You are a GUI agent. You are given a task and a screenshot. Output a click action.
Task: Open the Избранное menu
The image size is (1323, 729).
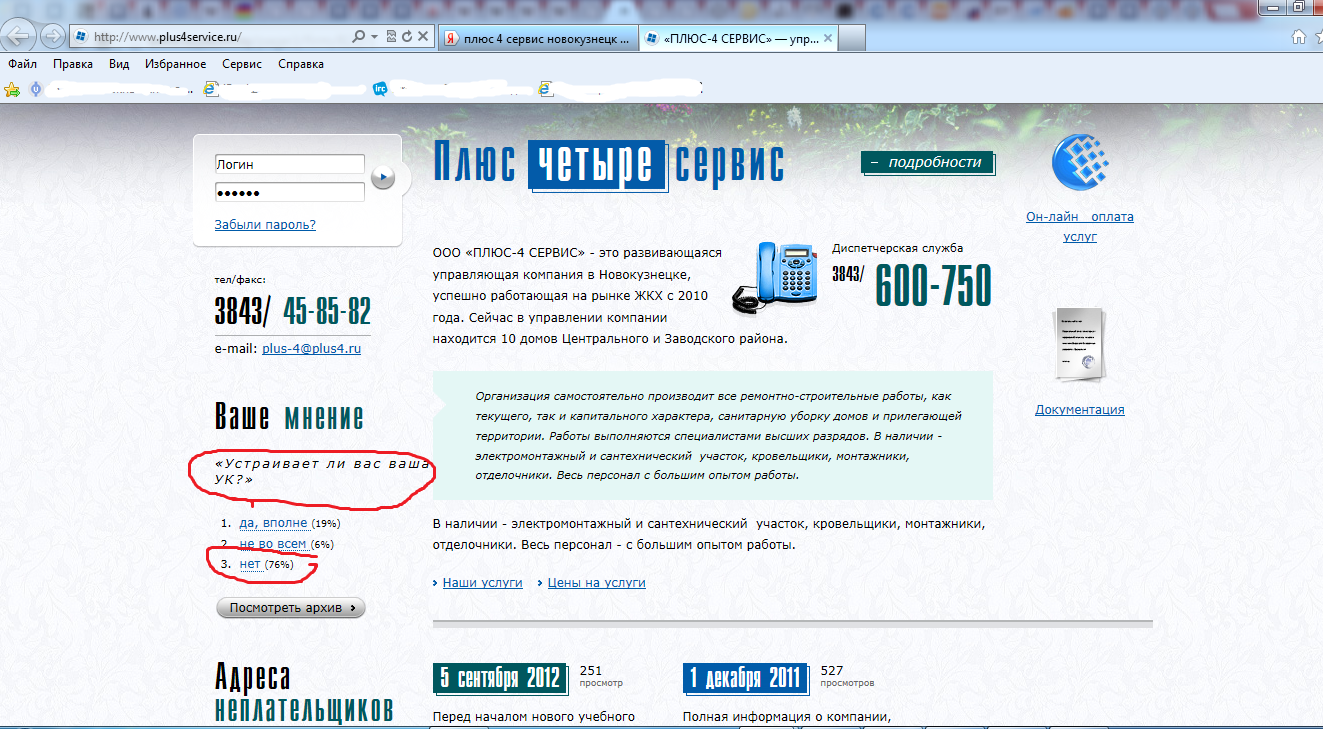pos(174,64)
